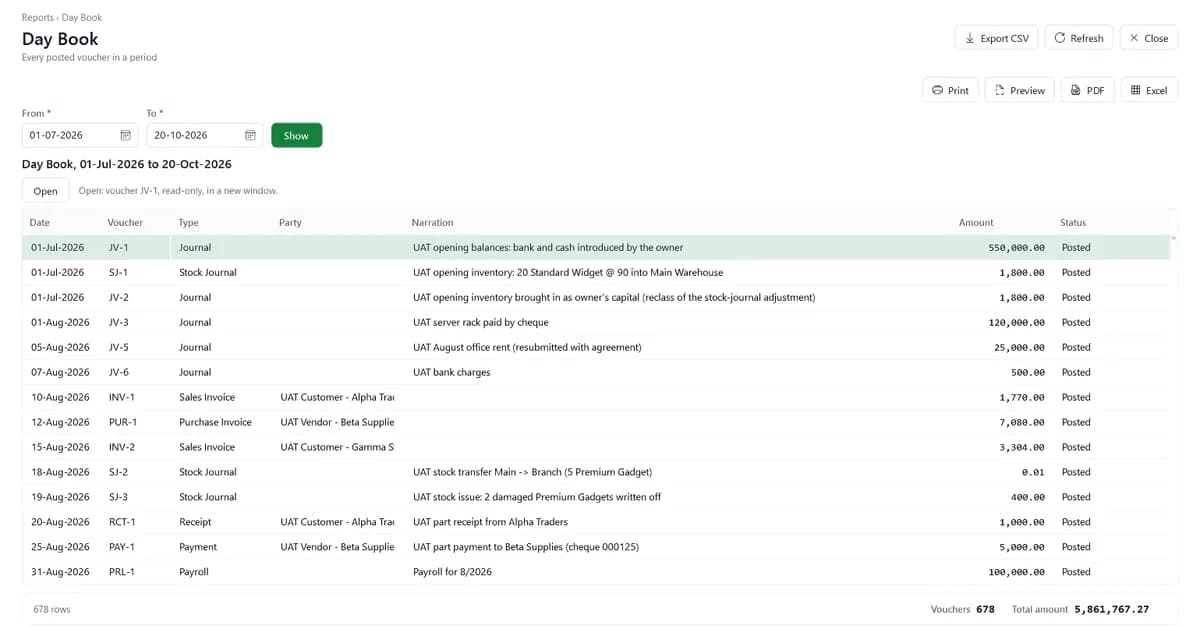
Task: Select voucher PAY-1 cell
Action: tap(122, 547)
